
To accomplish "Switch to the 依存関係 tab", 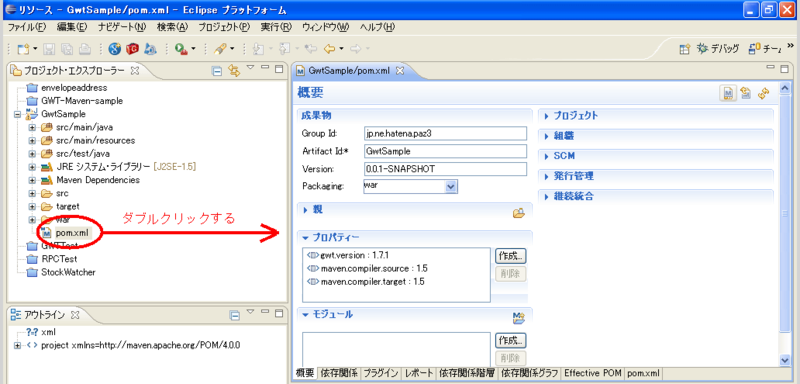I will 339,373.
